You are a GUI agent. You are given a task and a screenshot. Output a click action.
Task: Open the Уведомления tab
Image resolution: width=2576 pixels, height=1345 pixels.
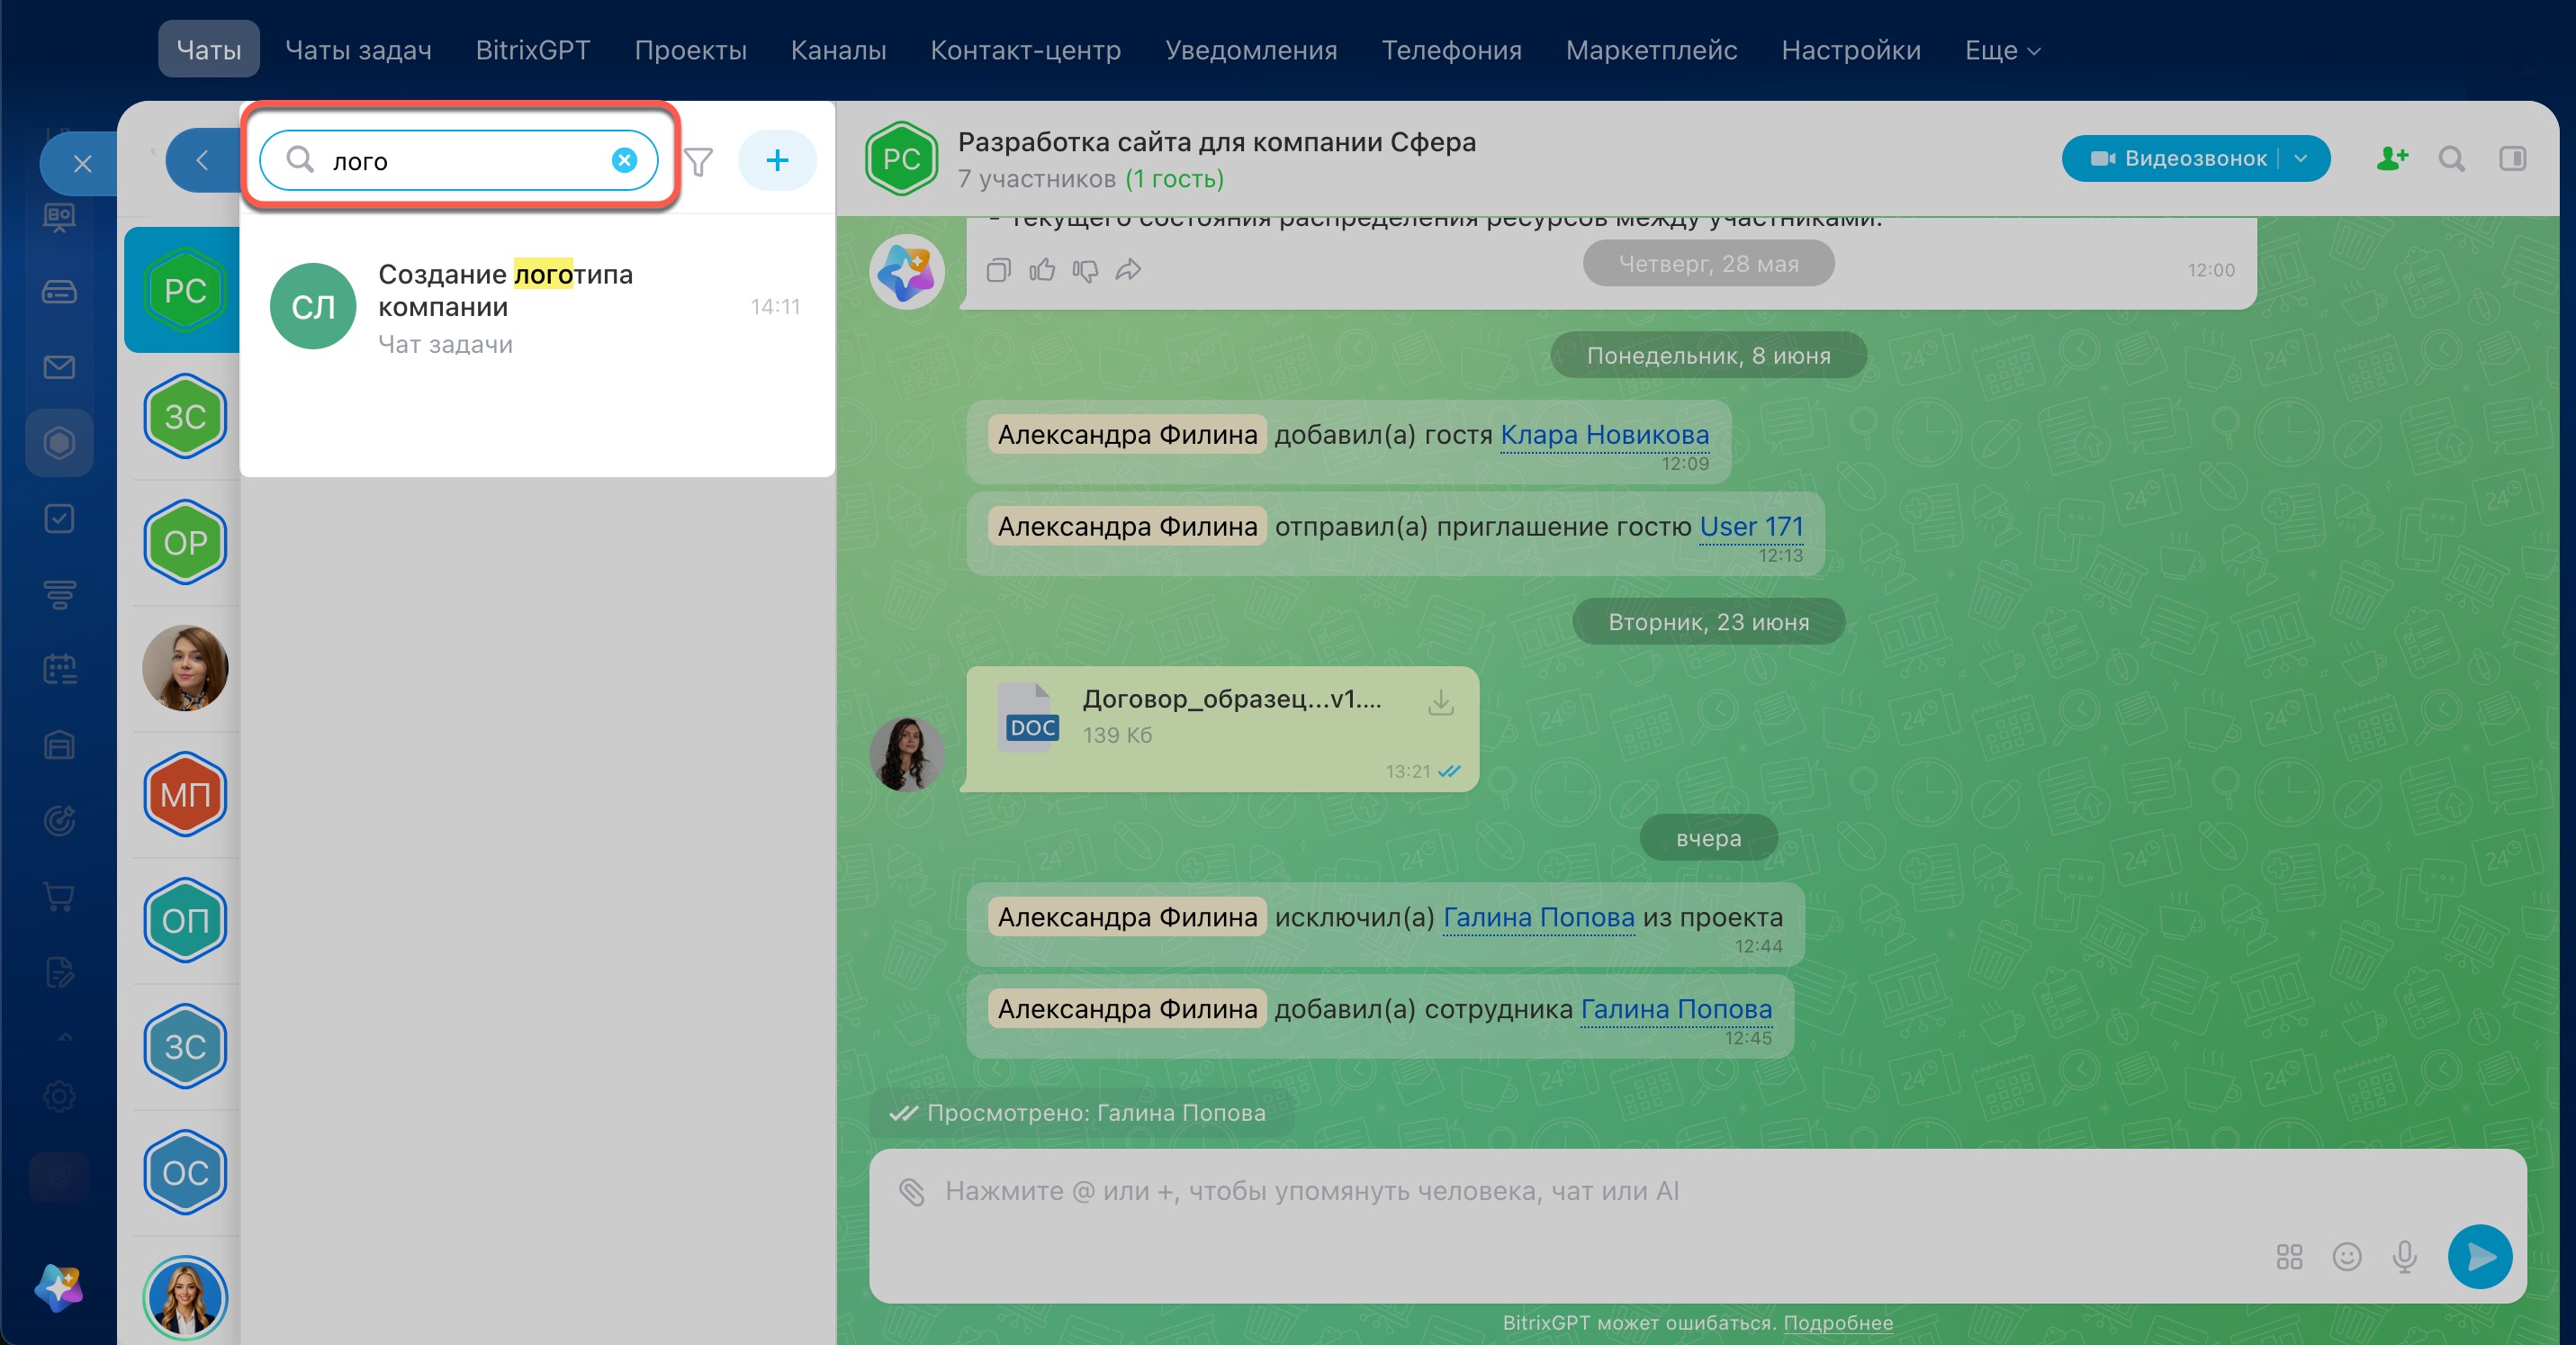pyautogui.click(x=1251, y=49)
